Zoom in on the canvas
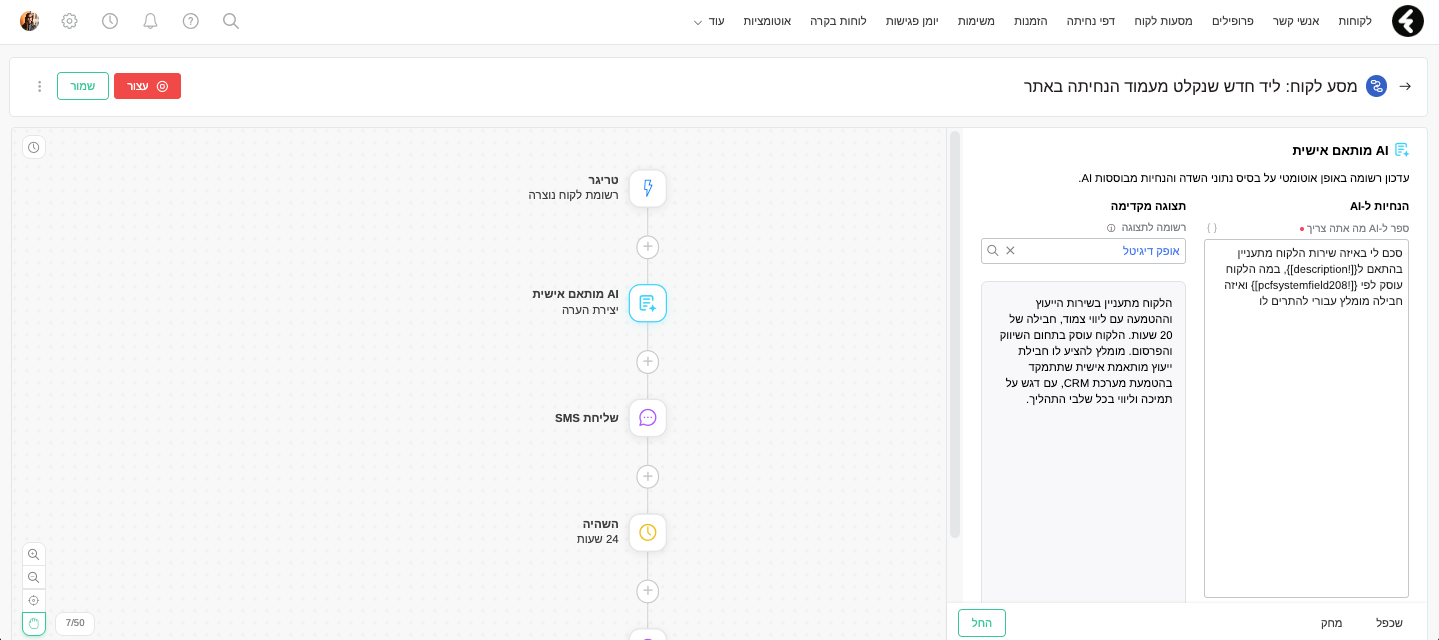1439x640 pixels. 34,555
